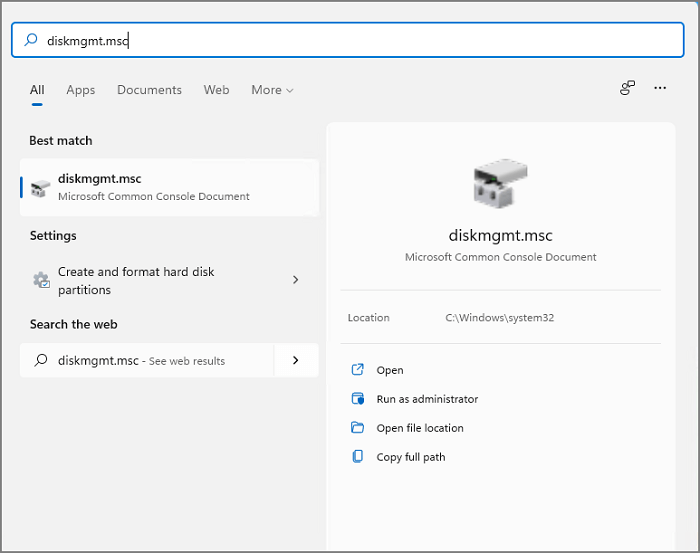Click the search magnifier icon in search box
The image size is (700, 553).
tap(31, 40)
